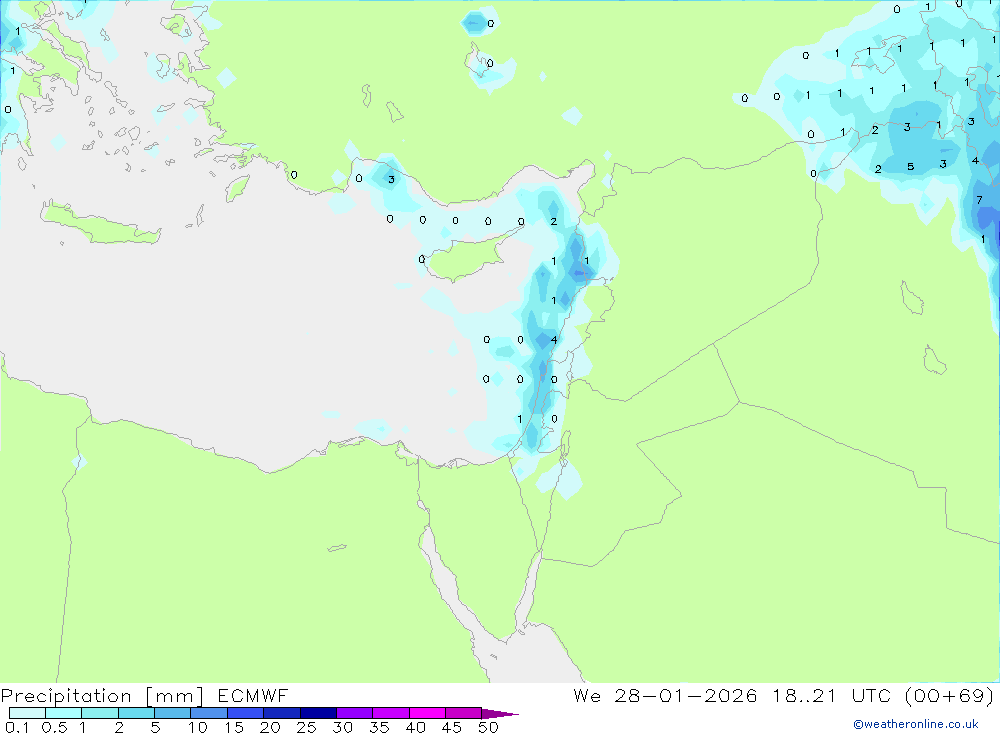
Task: Click the legend swatch between 20 and 25
Action: pos(281,713)
